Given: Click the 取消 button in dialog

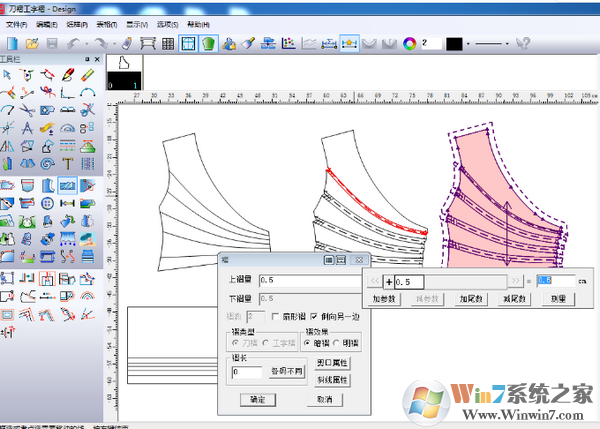Looking at the screenshot, I should [324, 398].
